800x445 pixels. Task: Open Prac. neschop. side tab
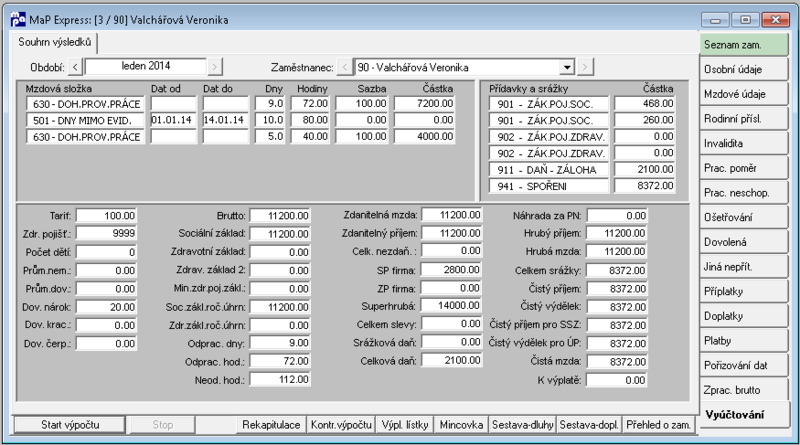coord(743,193)
